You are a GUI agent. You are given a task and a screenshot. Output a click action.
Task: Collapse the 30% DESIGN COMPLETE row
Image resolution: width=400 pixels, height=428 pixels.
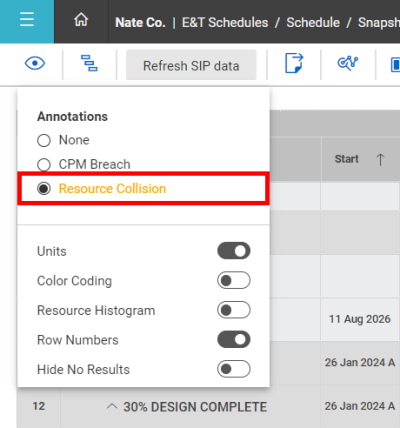(x=112, y=407)
